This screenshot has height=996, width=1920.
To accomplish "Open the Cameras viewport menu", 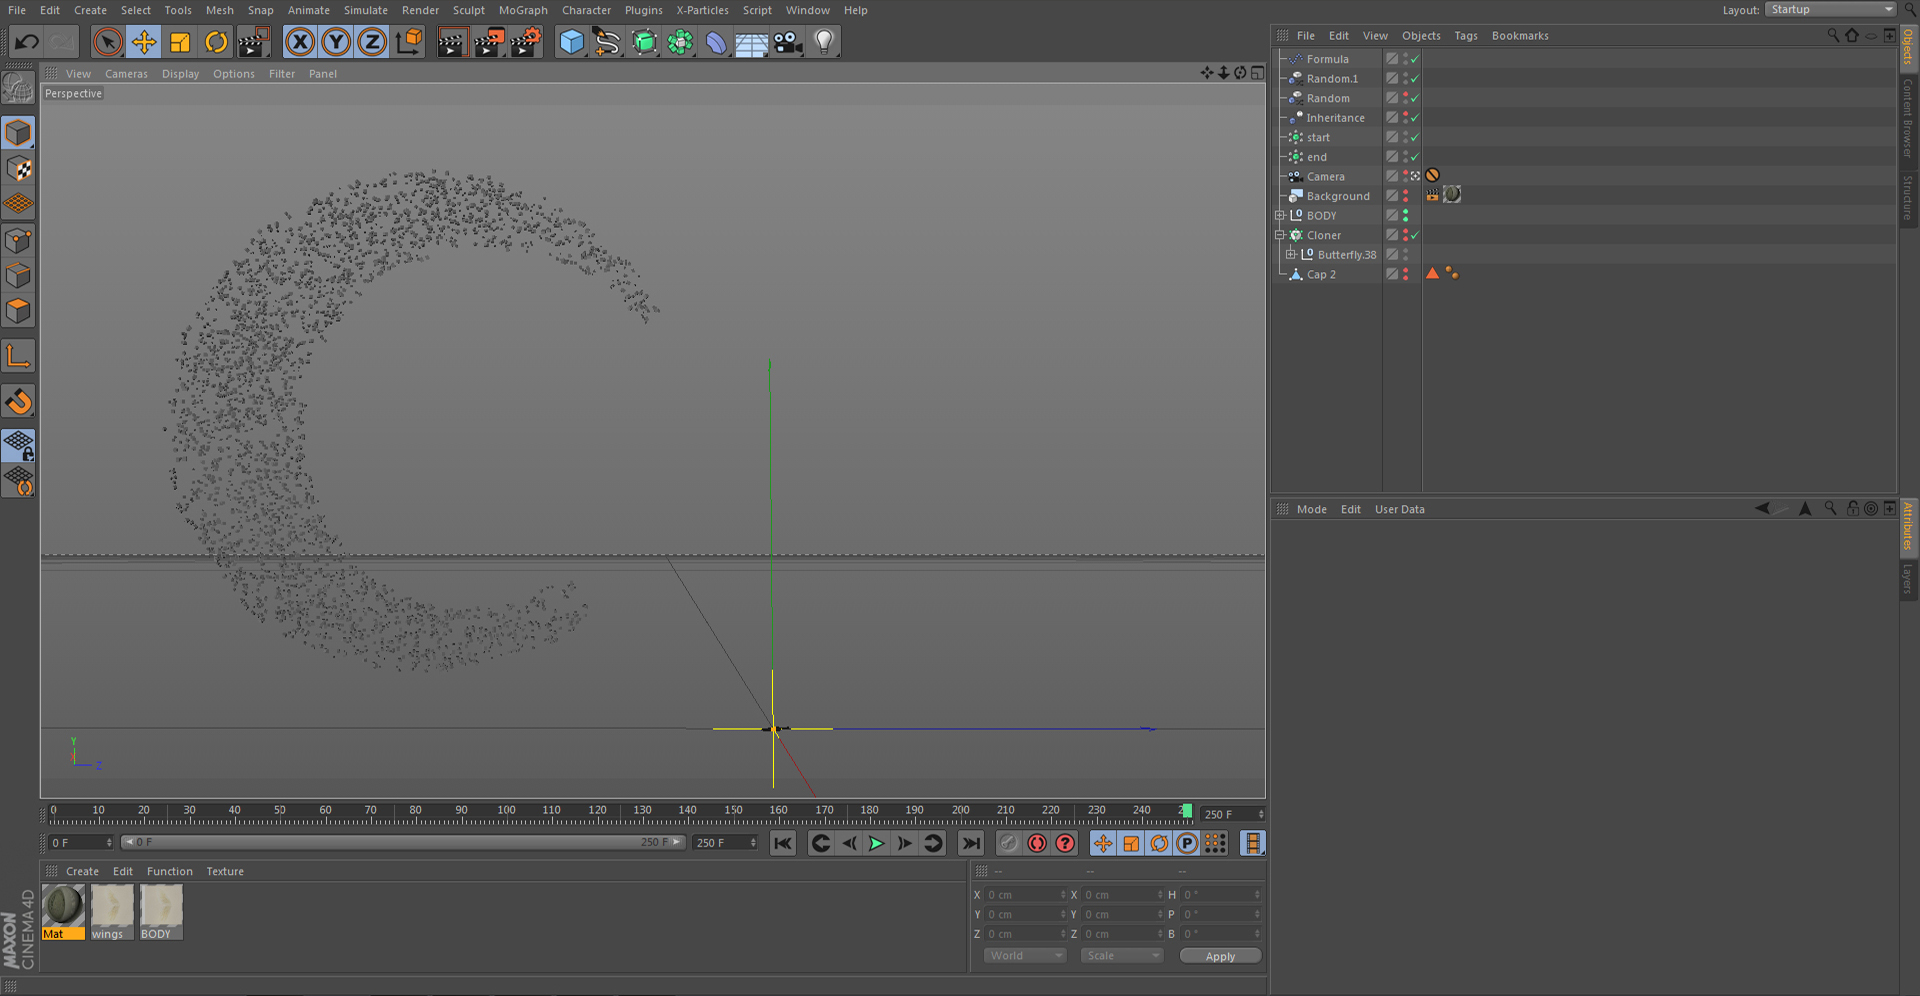I will [126, 74].
